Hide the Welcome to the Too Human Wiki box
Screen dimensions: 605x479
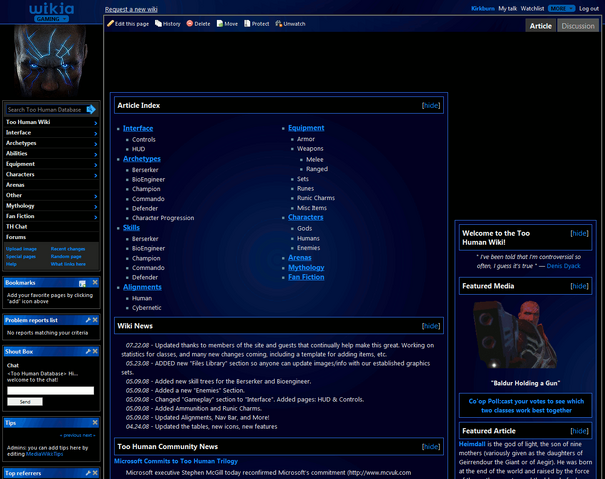coord(579,233)
